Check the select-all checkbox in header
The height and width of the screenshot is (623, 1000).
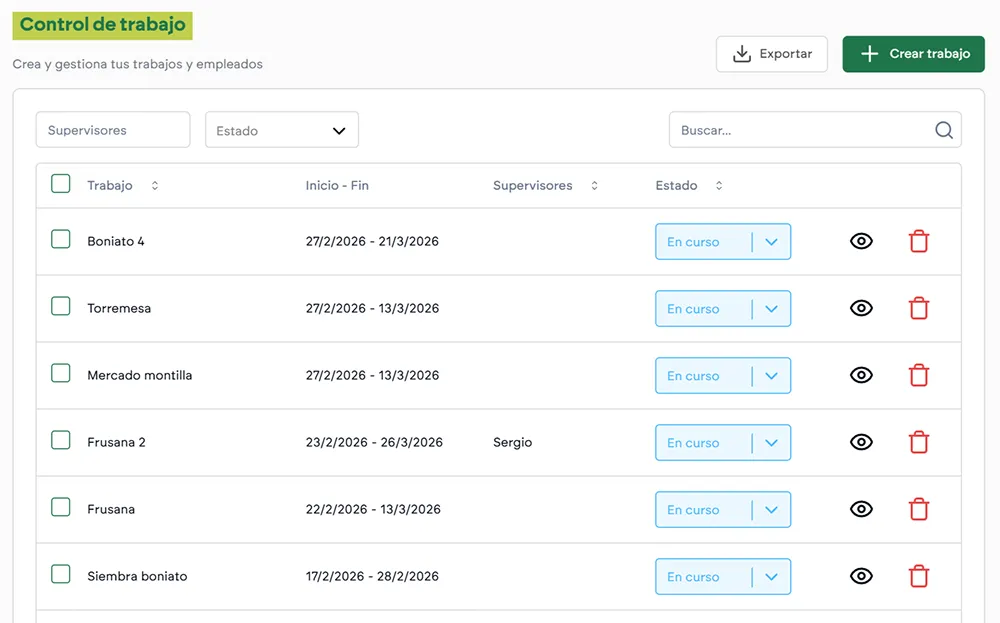click(x=61, y=184)
